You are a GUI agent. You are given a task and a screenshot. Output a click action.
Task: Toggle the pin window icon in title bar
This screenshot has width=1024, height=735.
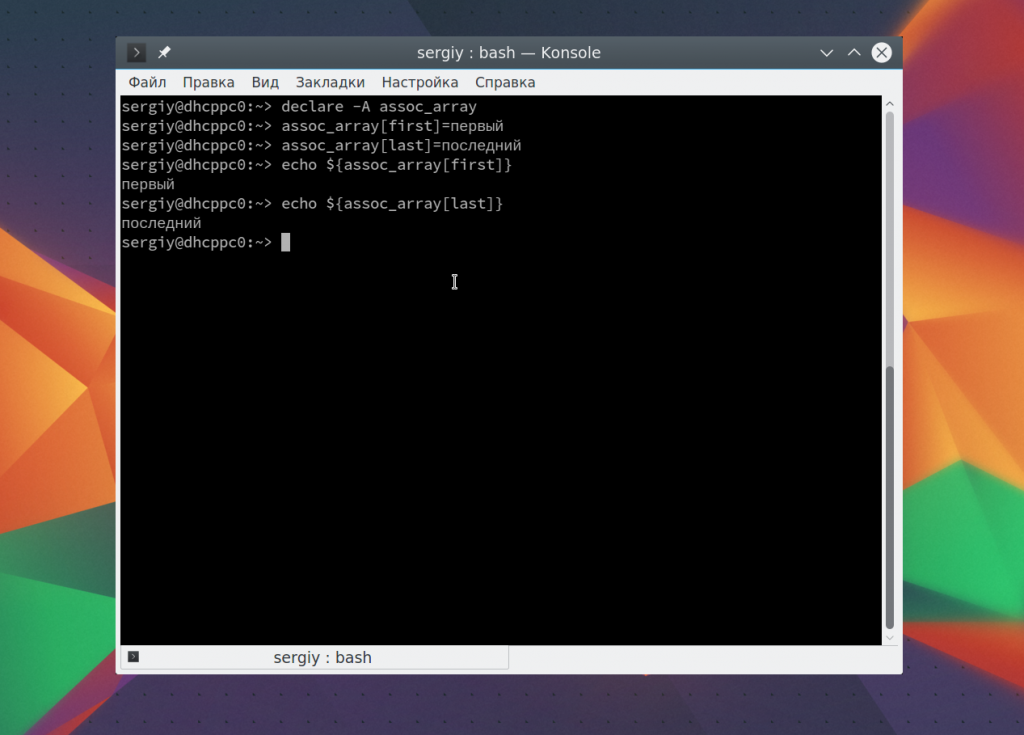(164, 52)
